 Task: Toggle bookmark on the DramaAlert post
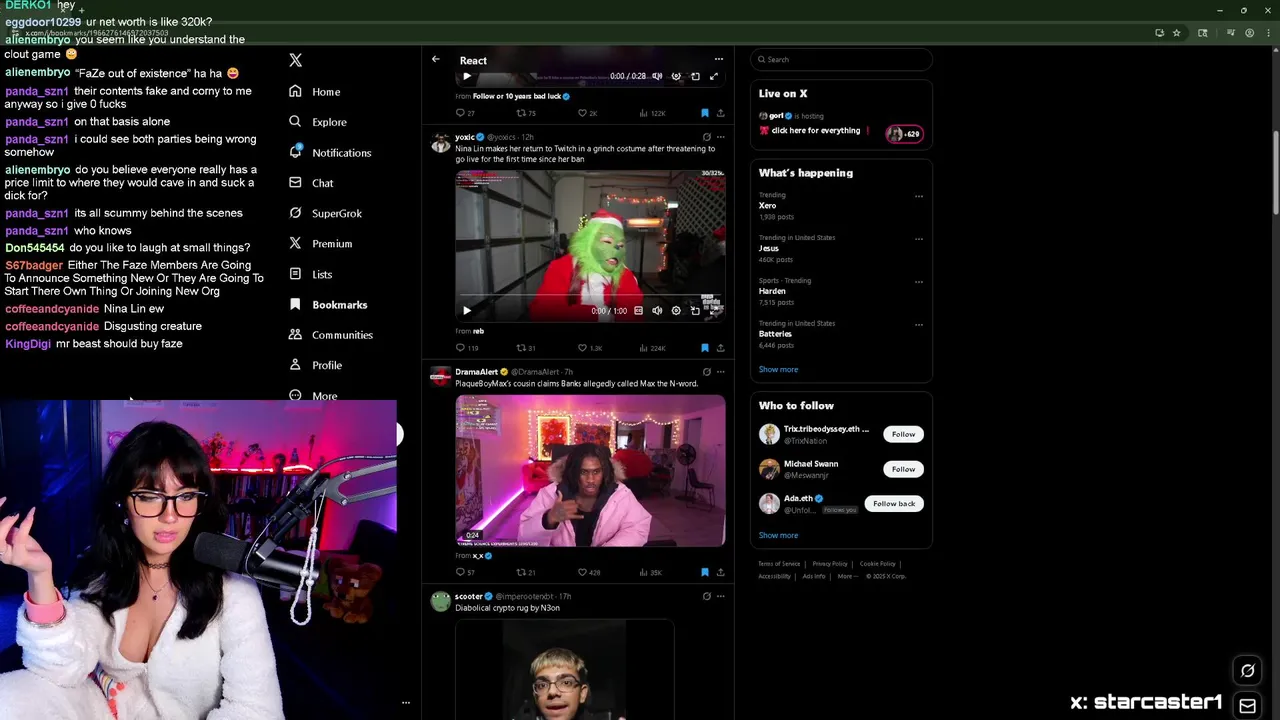[704, 572]
